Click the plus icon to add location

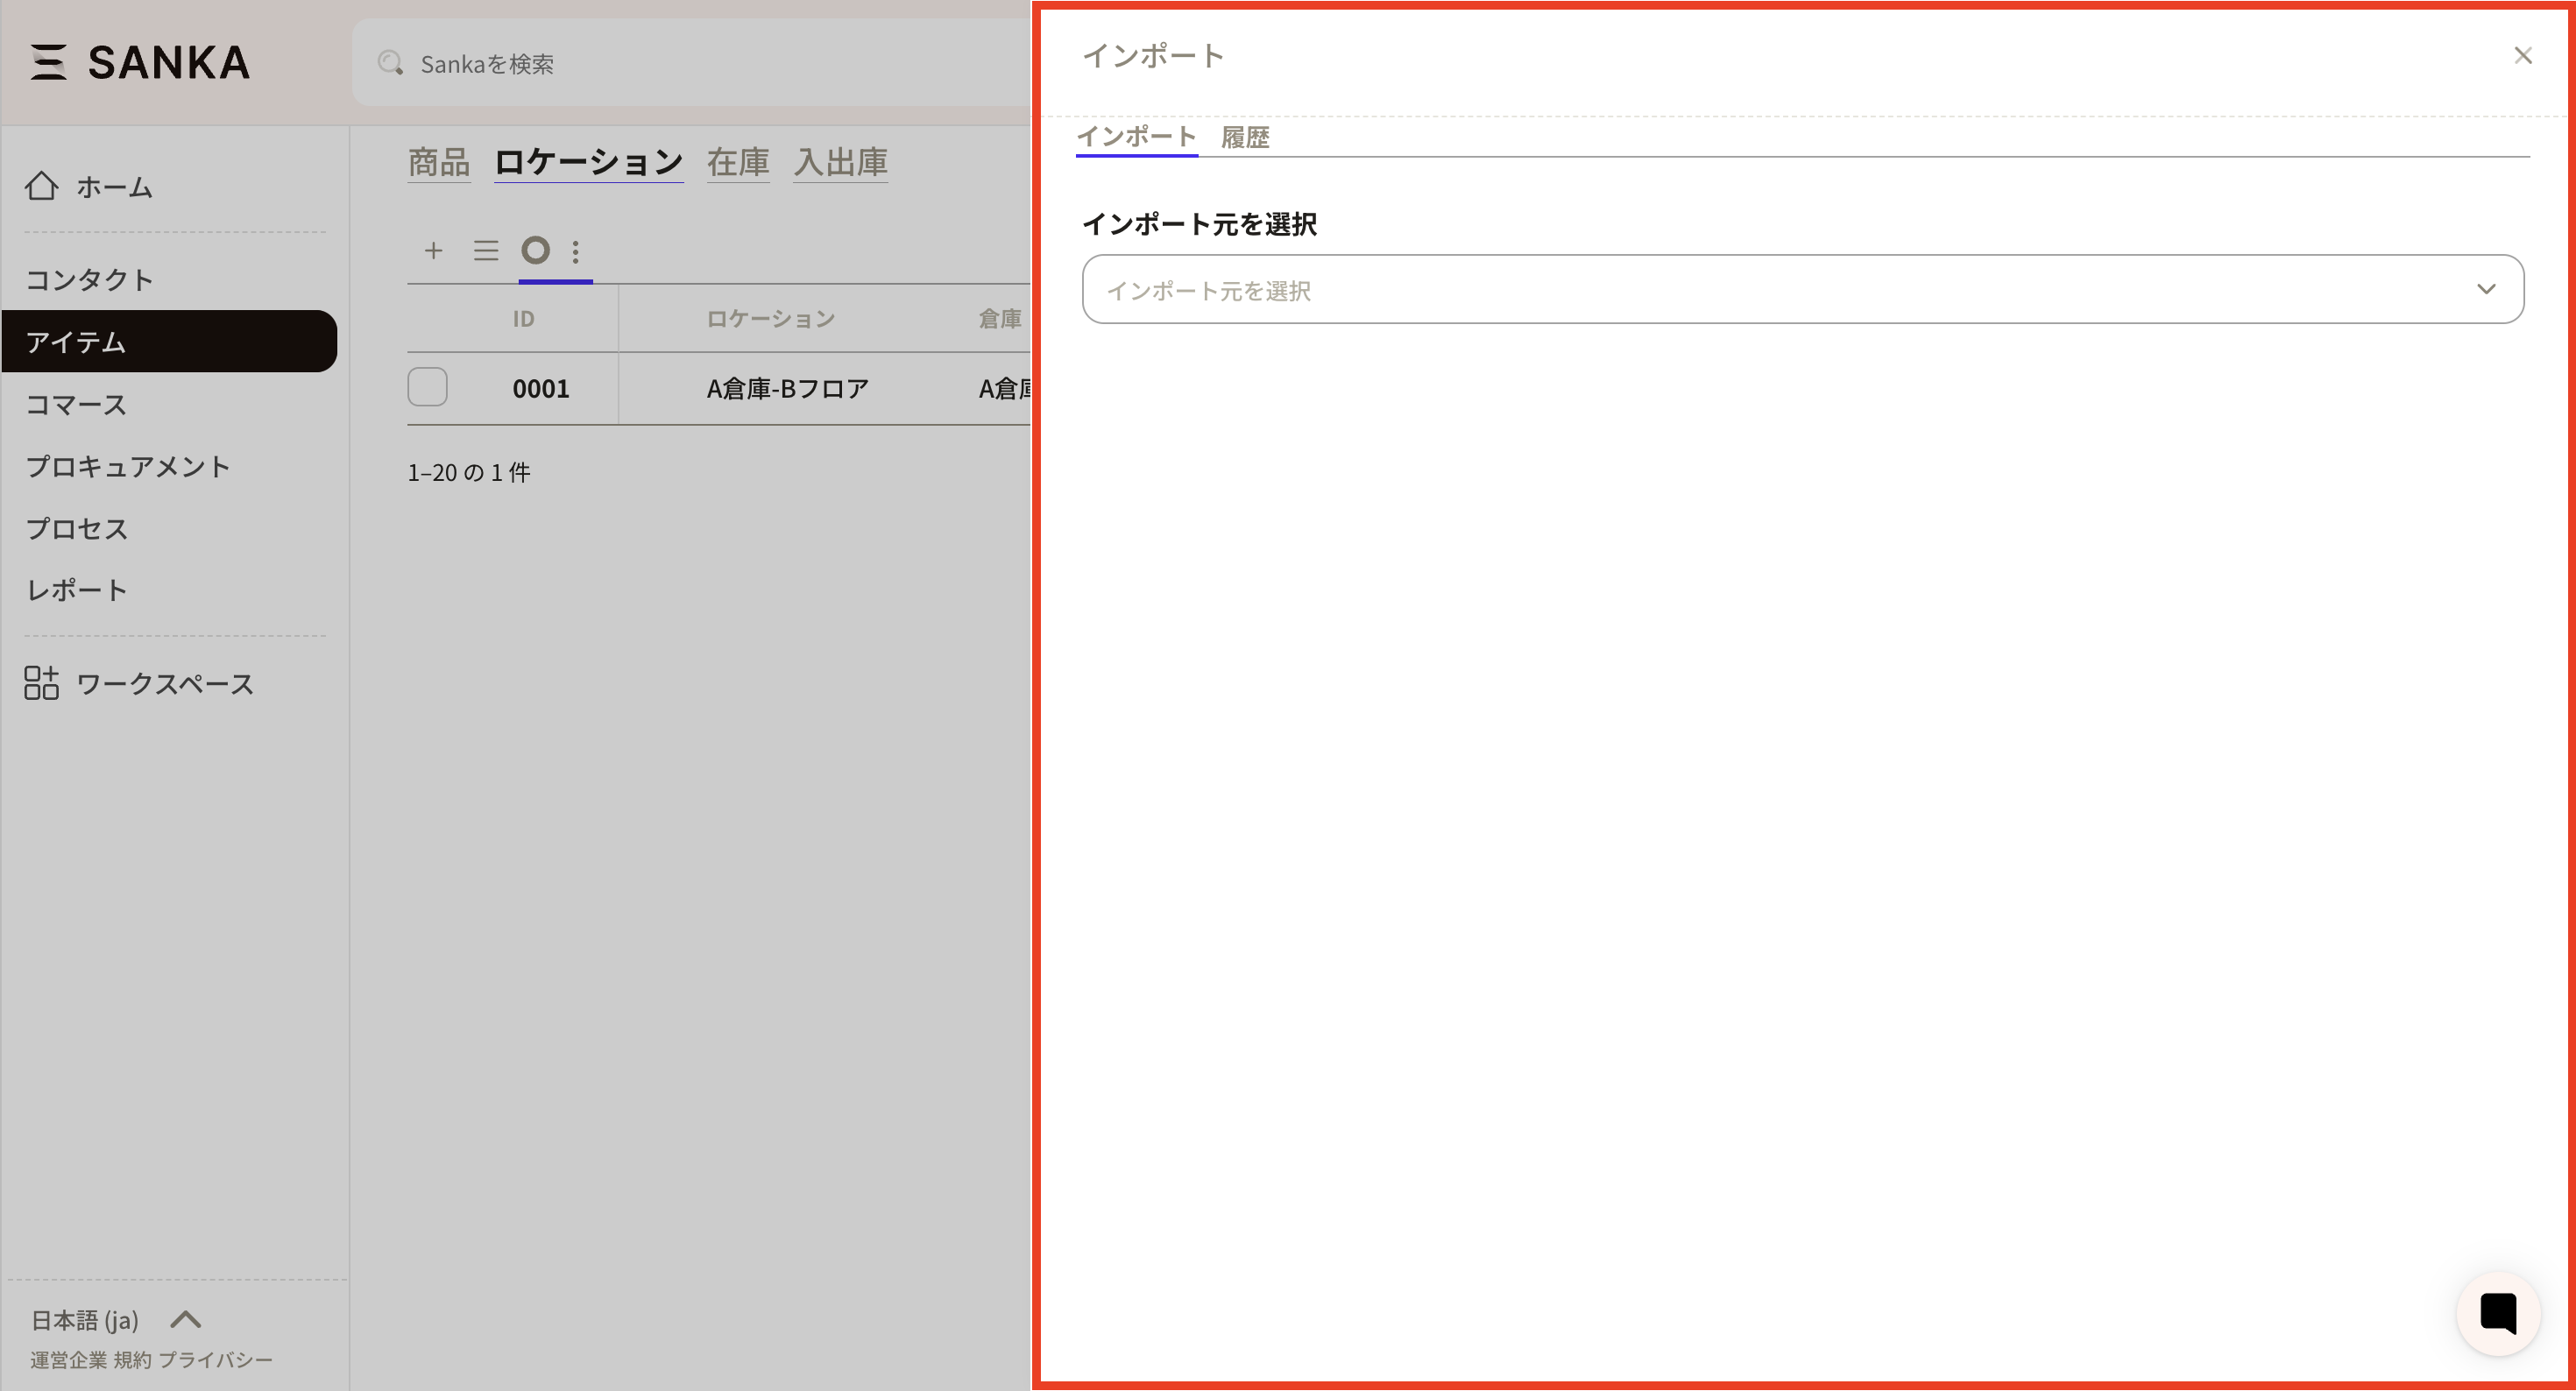point(433,250)
